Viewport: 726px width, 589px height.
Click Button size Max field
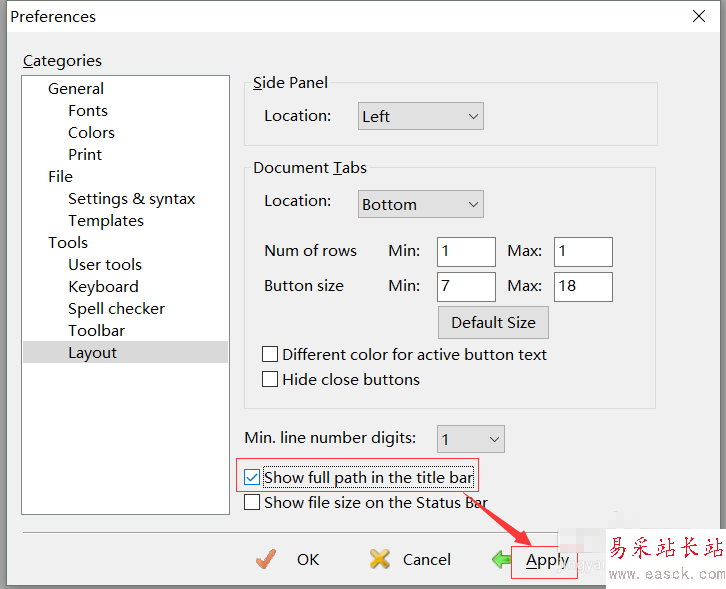point(583,286)
